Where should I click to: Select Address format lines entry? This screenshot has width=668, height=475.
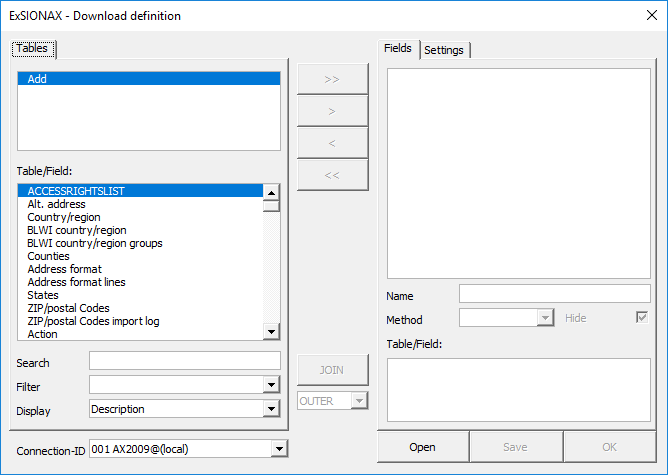tap(140, 282)
